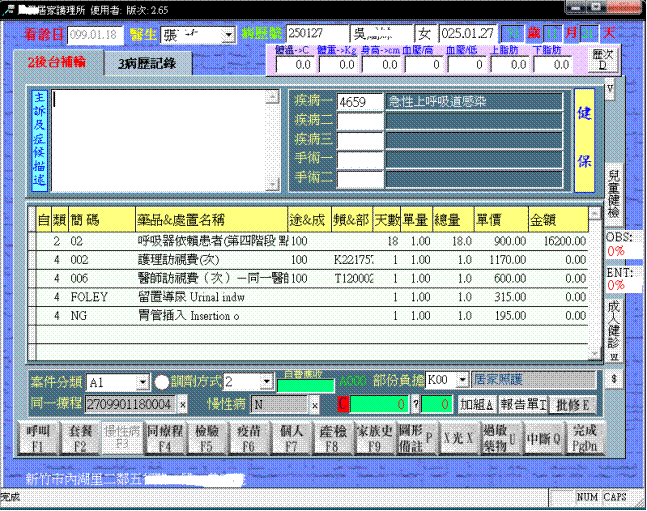Open the 疫苗 F6 vaccine button
Image resolution: width=647 pixels, height=511 pixels.
[248, 436]
